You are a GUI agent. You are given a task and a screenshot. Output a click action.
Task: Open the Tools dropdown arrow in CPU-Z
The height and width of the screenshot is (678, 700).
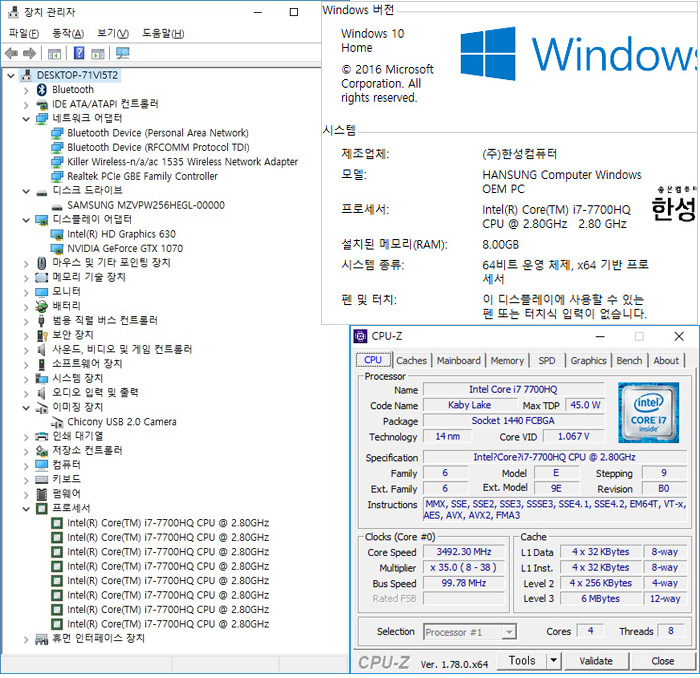pyautogui.click(x=554, y=660)
